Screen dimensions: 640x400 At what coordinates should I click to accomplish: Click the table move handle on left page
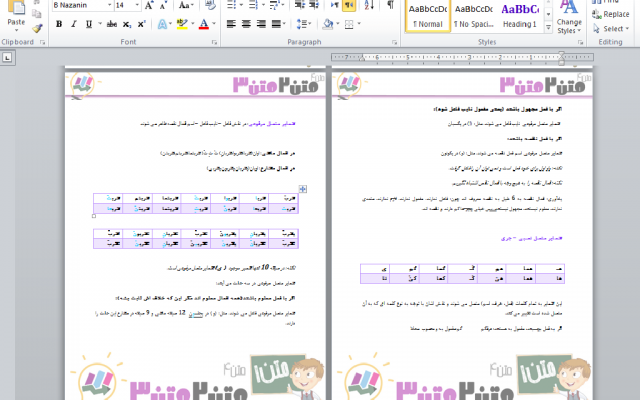(302, 189)
